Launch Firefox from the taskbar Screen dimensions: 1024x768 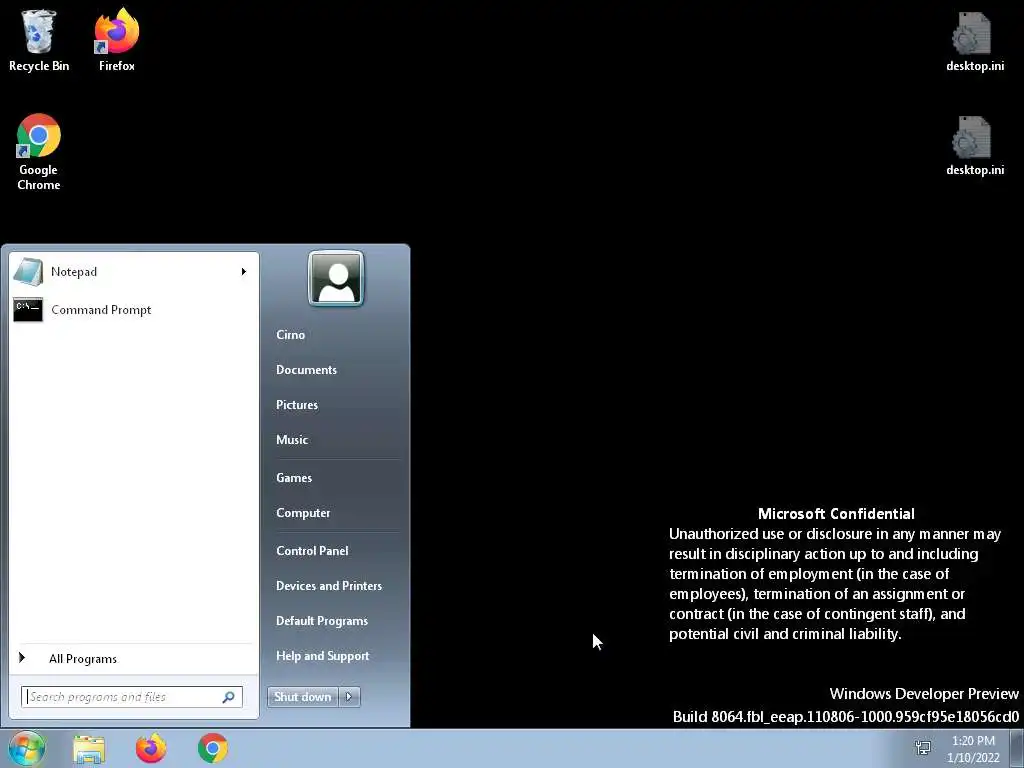[151, 748]
